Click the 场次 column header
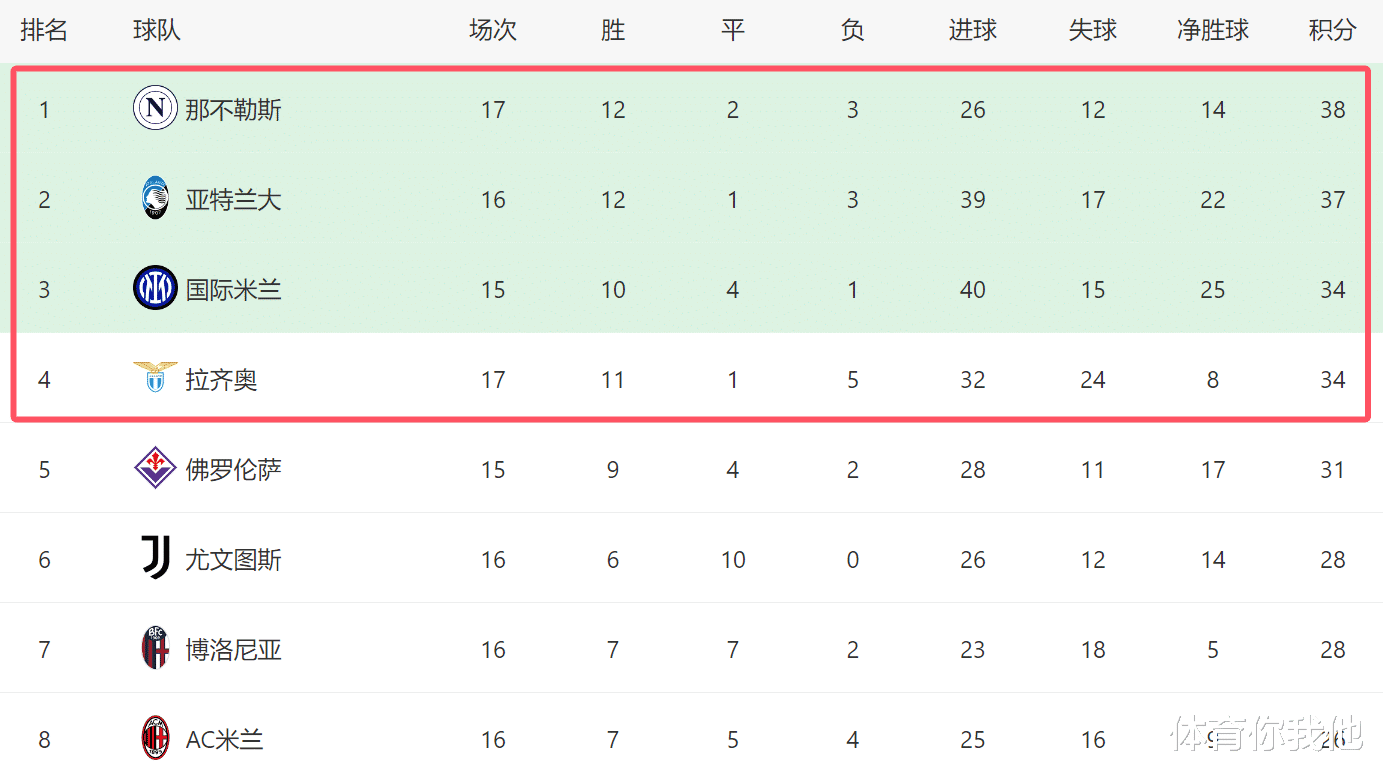 click(493, 30)
